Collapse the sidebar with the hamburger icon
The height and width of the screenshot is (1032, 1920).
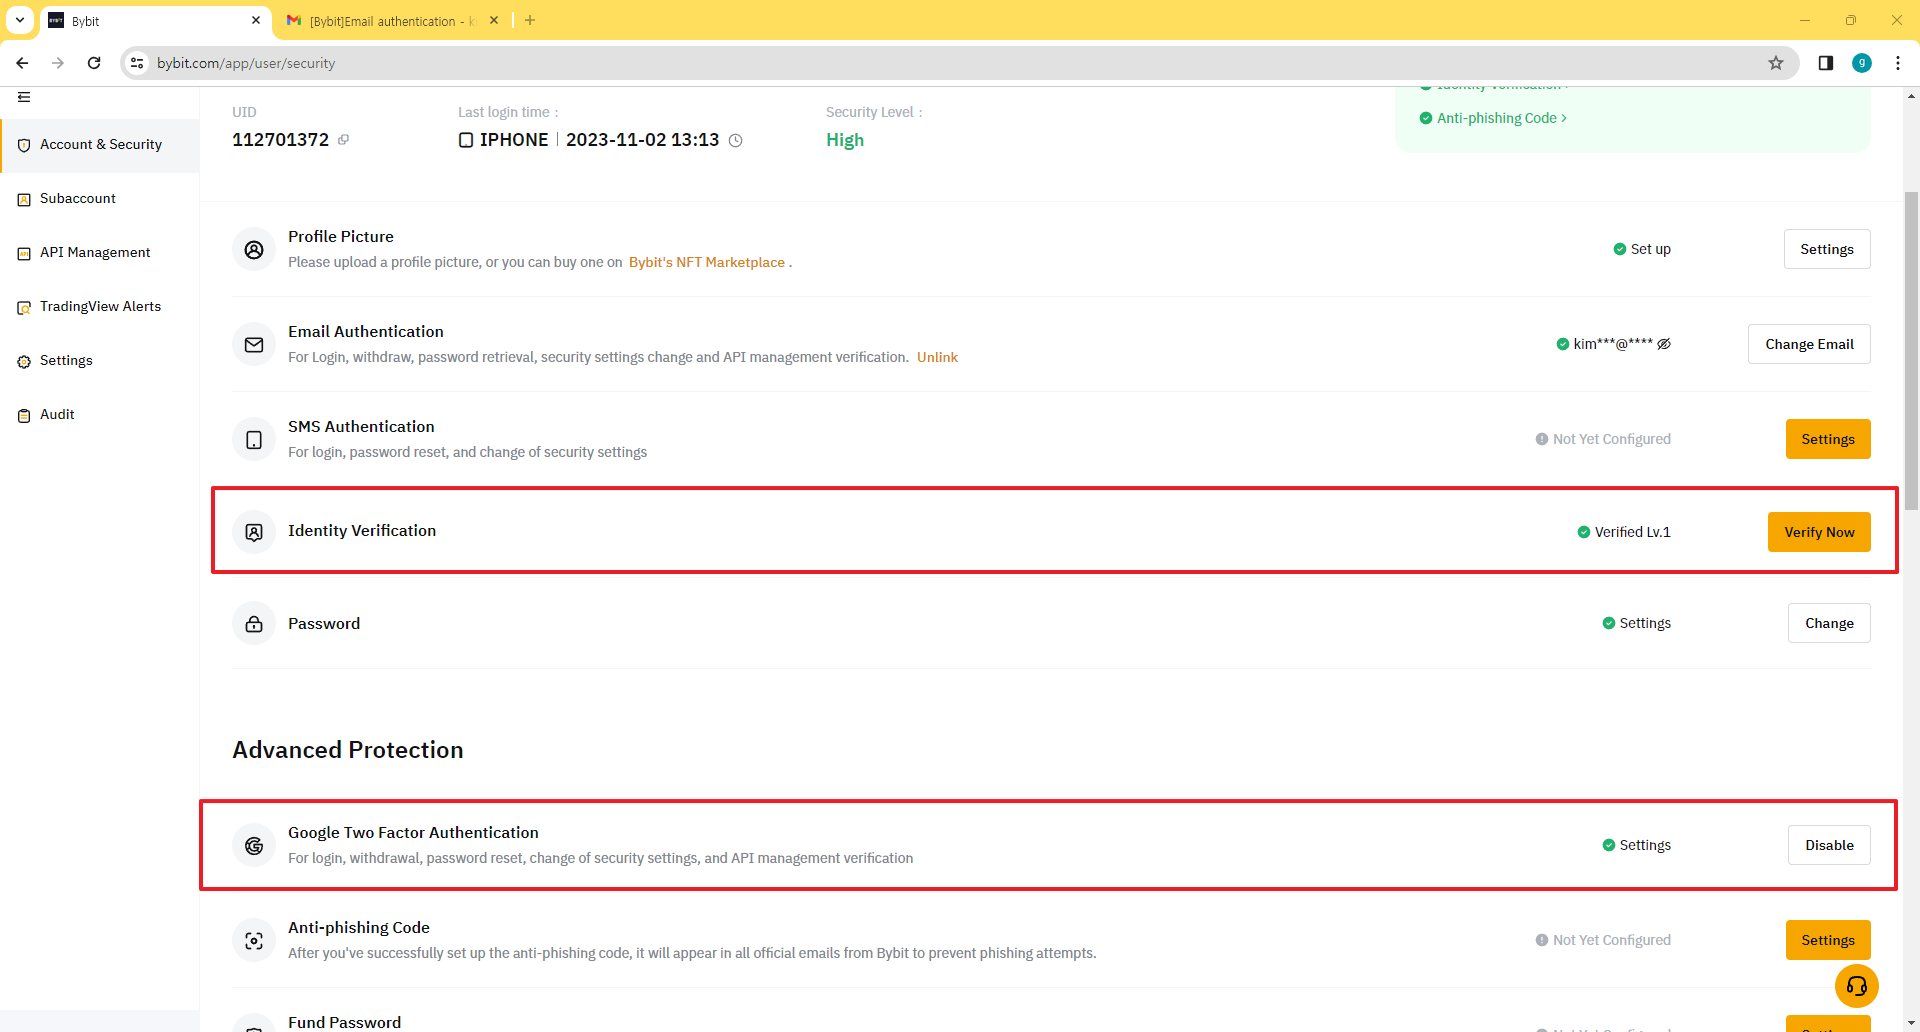pyautogui.click(x=24, y=97)
